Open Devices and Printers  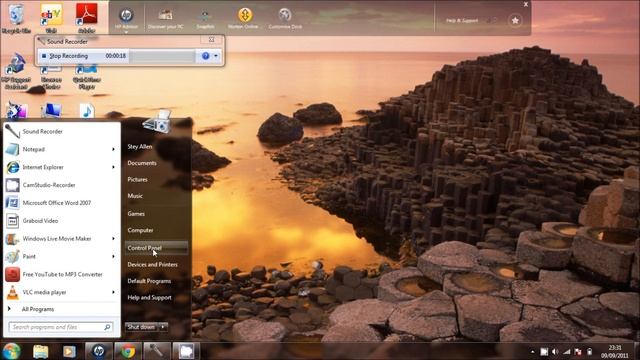coord(152,264)
